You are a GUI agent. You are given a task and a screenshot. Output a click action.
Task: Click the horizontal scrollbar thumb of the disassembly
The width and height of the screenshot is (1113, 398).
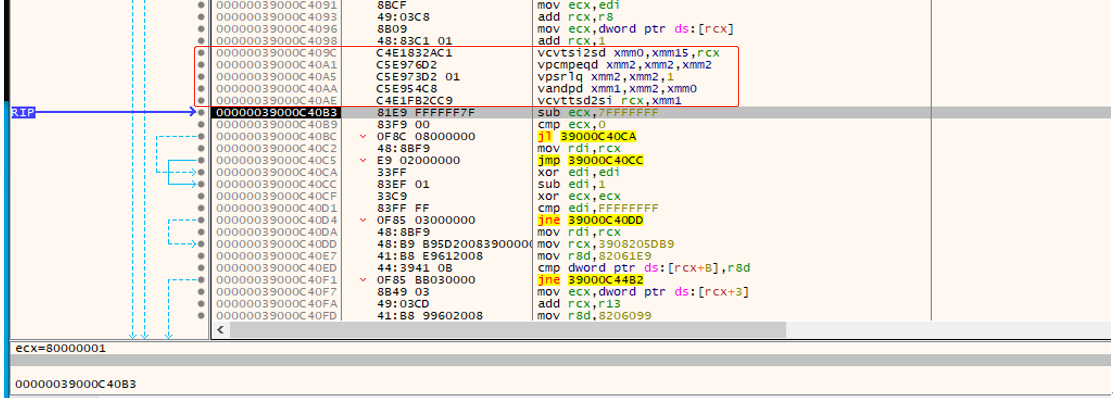(x=508, y=329)
